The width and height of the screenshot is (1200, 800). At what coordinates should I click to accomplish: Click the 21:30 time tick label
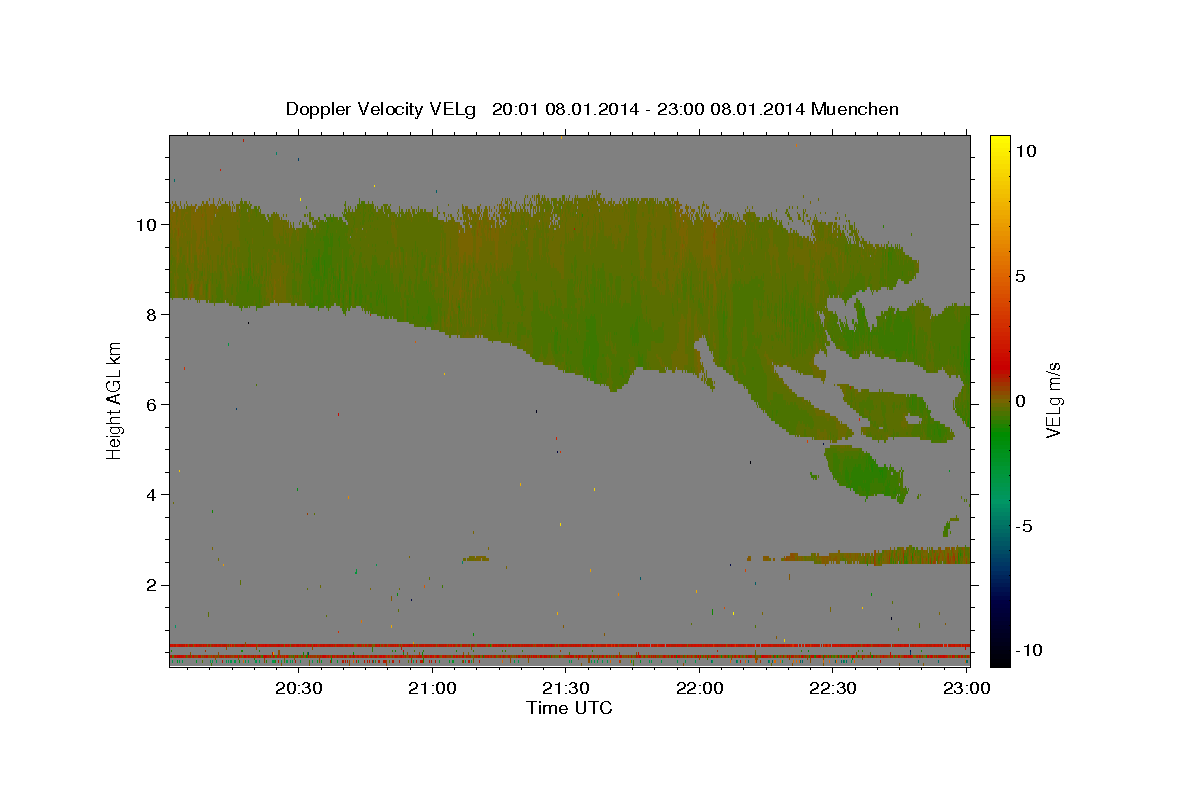coord(566,688)
